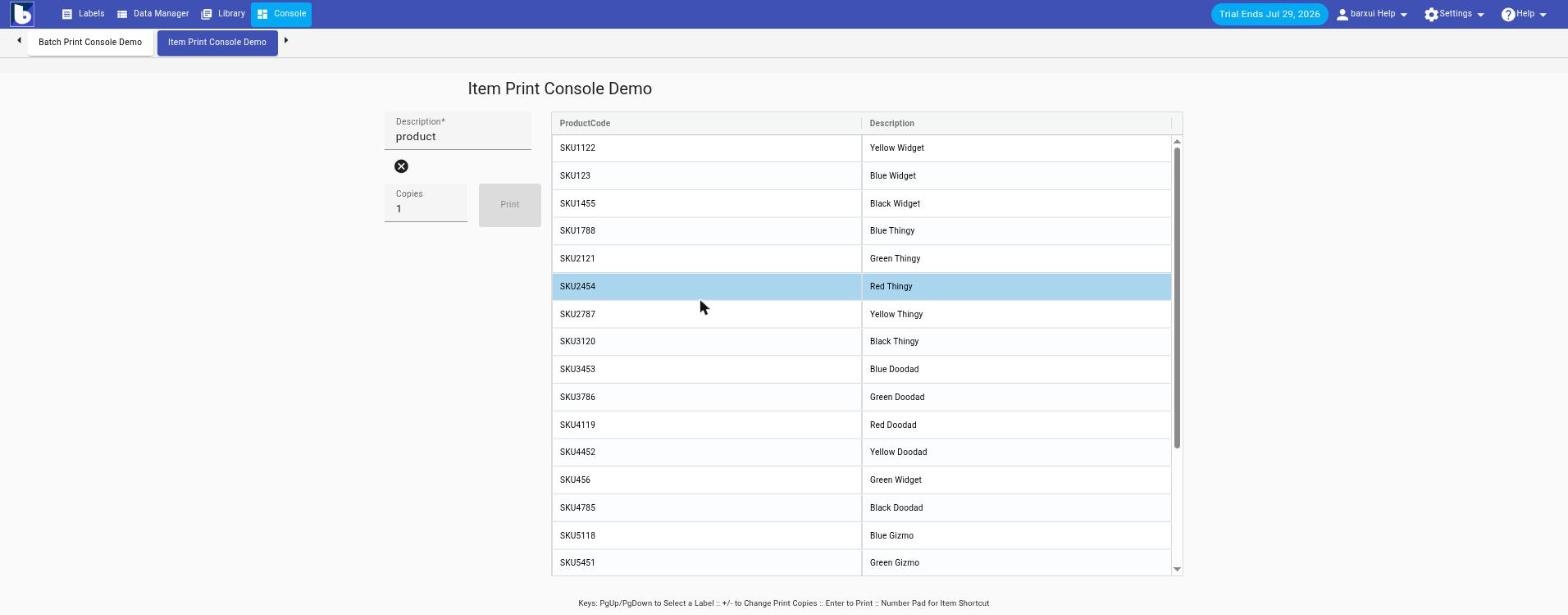Click the Print button
The image size is (1568, 615).
(510, 205)
